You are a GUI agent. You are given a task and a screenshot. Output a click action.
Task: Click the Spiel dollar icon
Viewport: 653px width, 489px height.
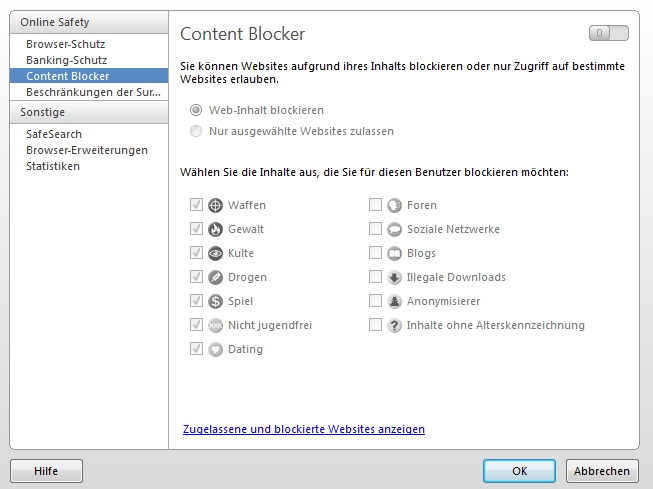pos(215,301)
